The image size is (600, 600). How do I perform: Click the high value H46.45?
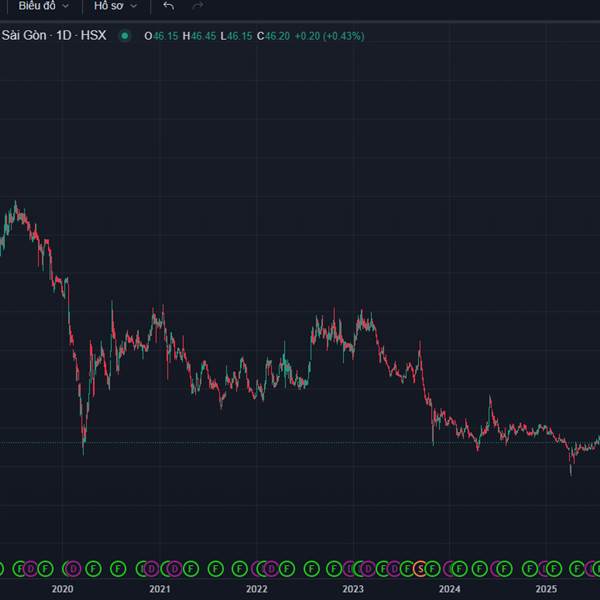(x=199, y=36)
